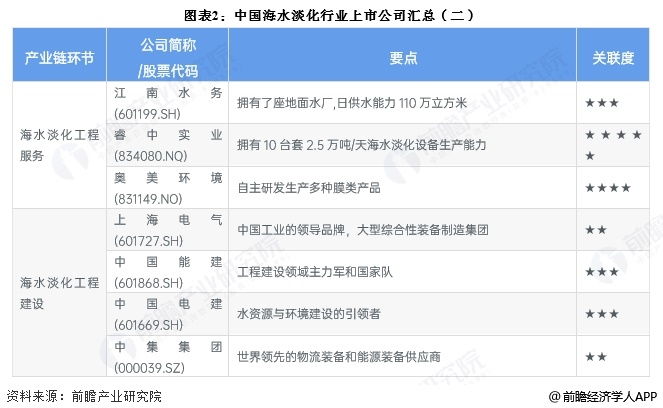
Task: Click stock code (000039.SZ)
Action: click(149, 367)
